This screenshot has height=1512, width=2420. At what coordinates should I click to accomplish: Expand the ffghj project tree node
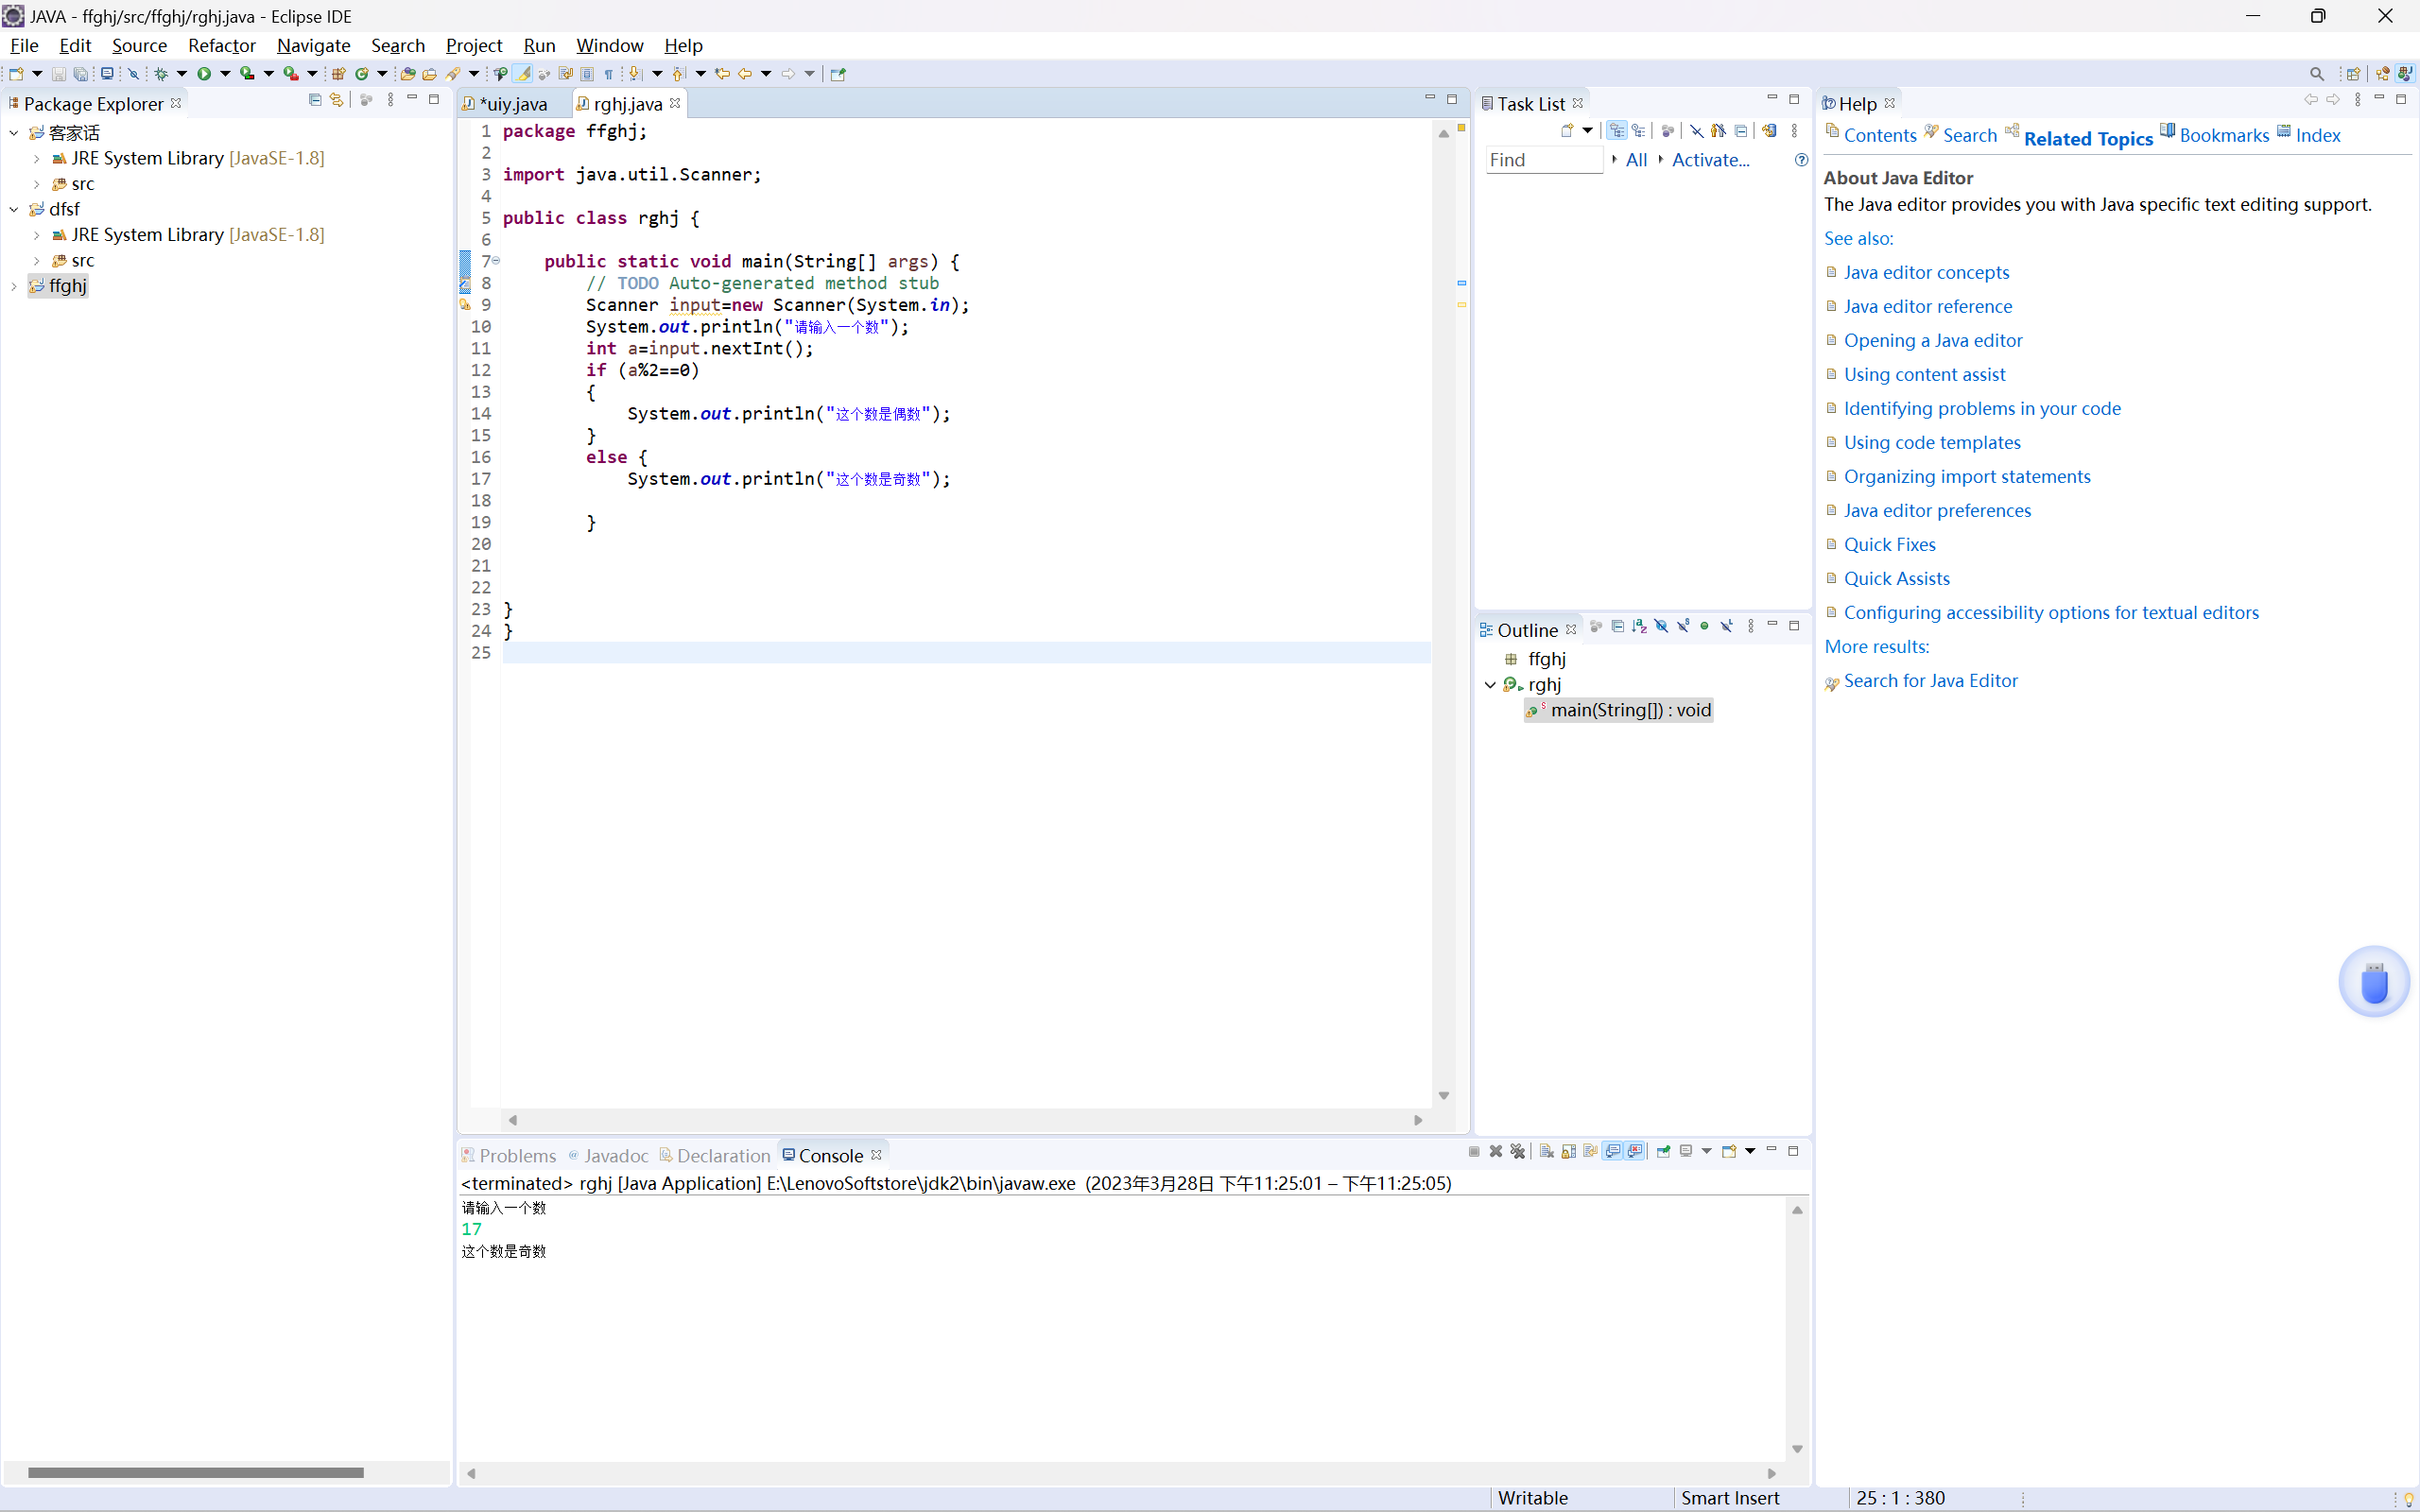14,286
